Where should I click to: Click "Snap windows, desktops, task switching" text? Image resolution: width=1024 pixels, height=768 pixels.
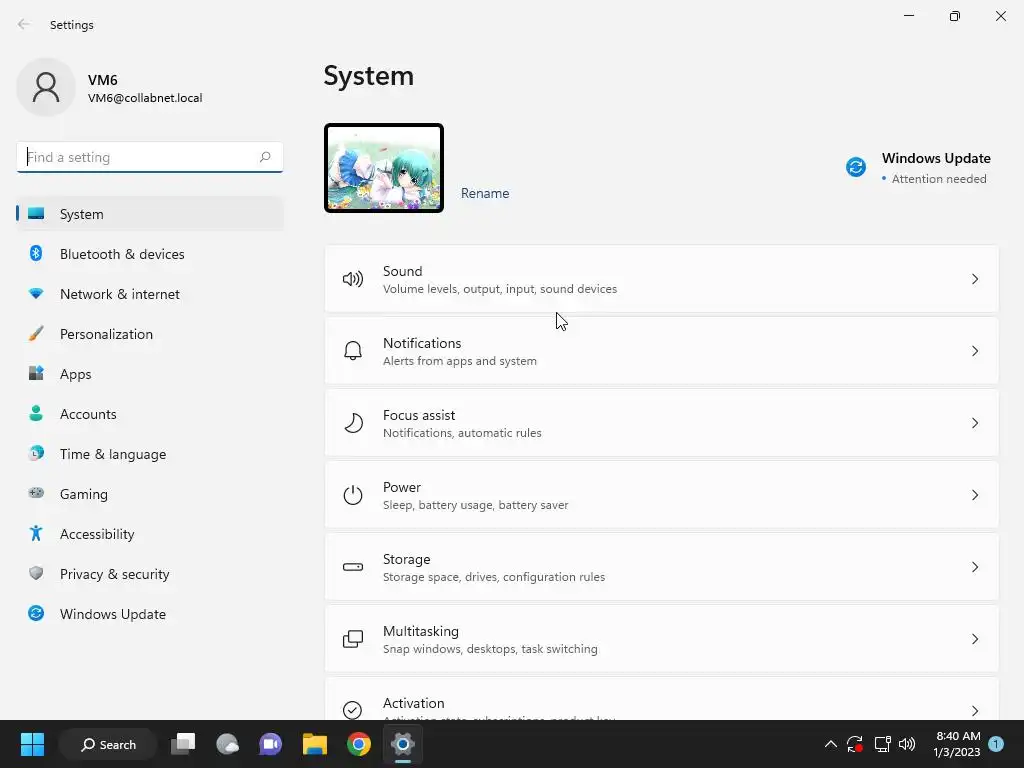[490, 648]
